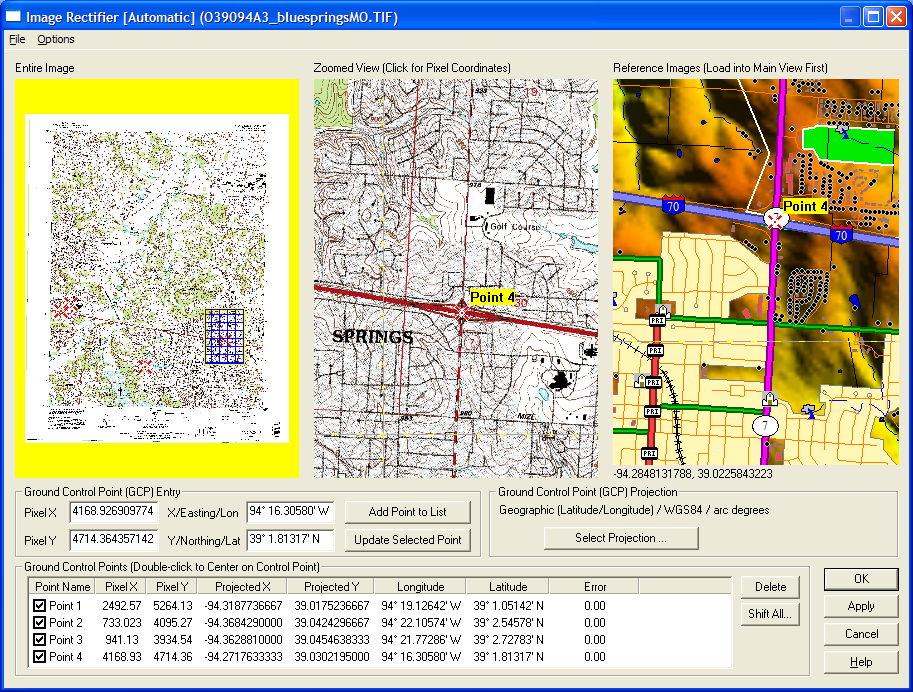Open the Select Projection dialog
This screenshot has height=692, width=913.
click(x=621, y=538)
